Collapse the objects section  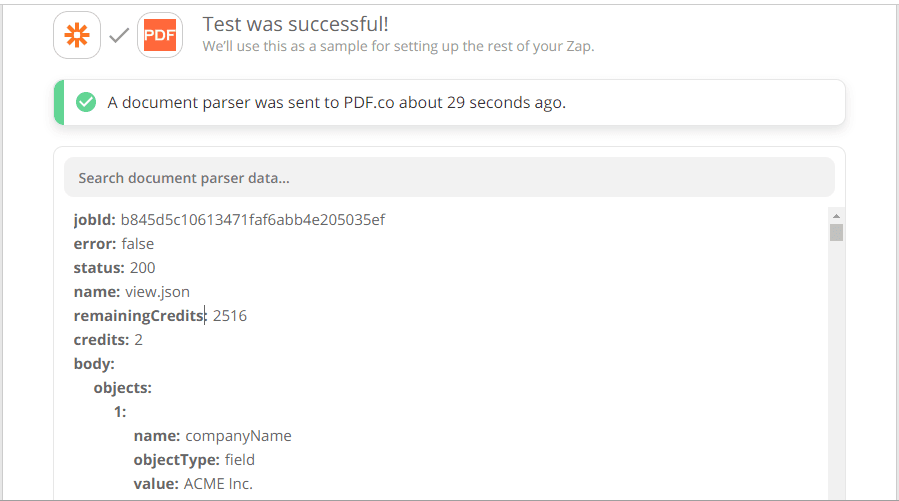[122, 388]
